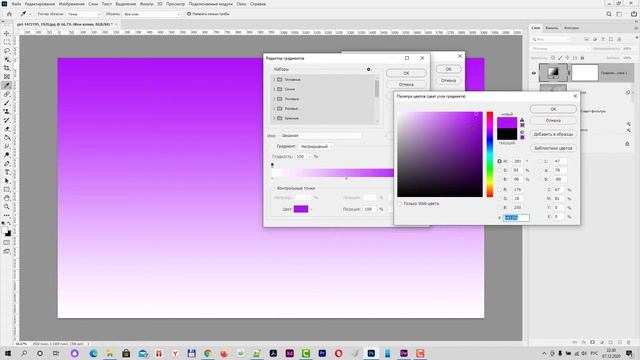Open the layer blend mode dropdown
The height and width of the screenshot is (360, 640).
click(560, 49)
